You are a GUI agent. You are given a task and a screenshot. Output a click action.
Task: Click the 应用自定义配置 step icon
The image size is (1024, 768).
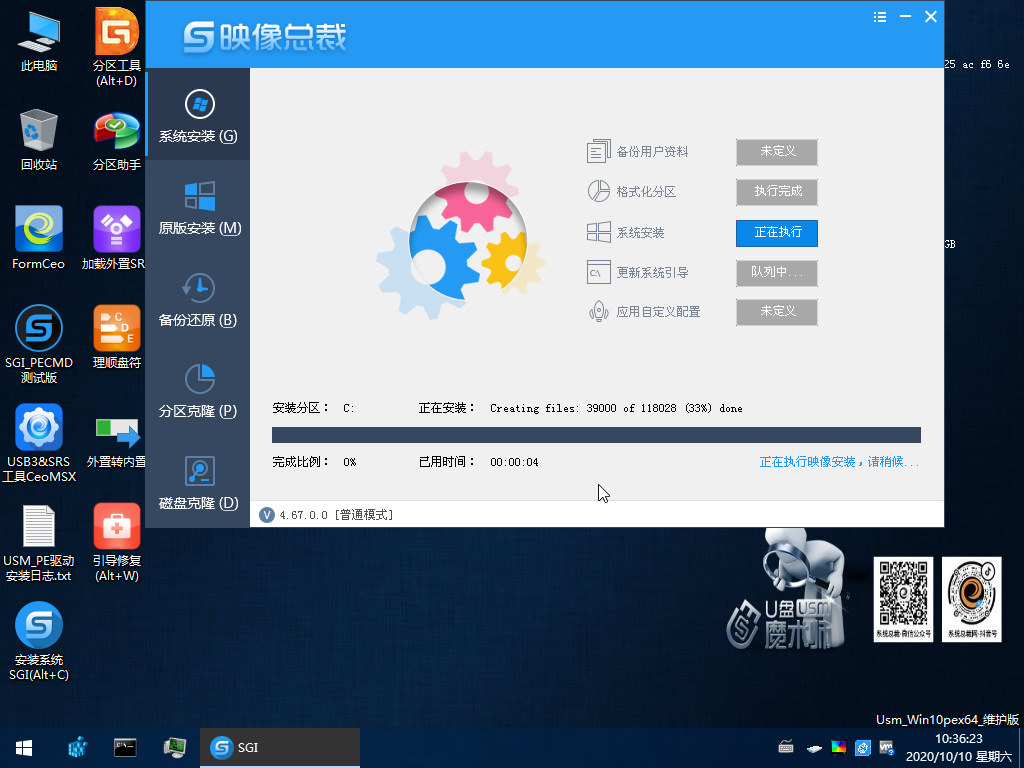click(x=599, y=311)
